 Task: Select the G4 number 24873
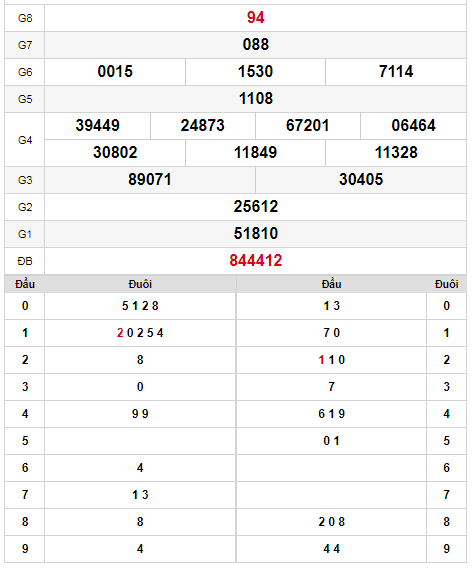(x=202, y=126)
